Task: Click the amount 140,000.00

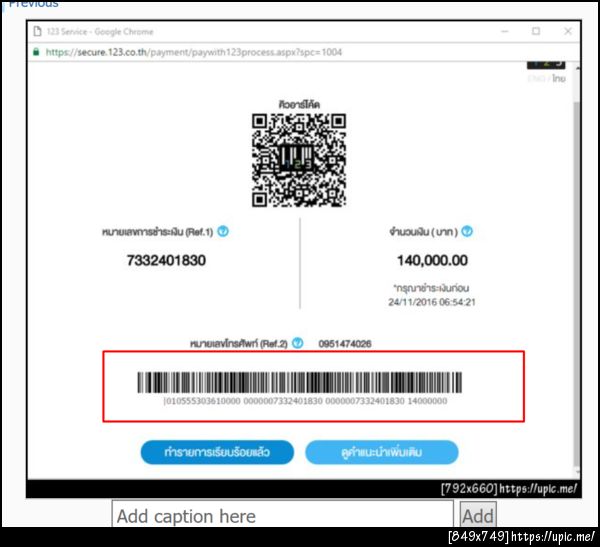Action: point(432,260)
